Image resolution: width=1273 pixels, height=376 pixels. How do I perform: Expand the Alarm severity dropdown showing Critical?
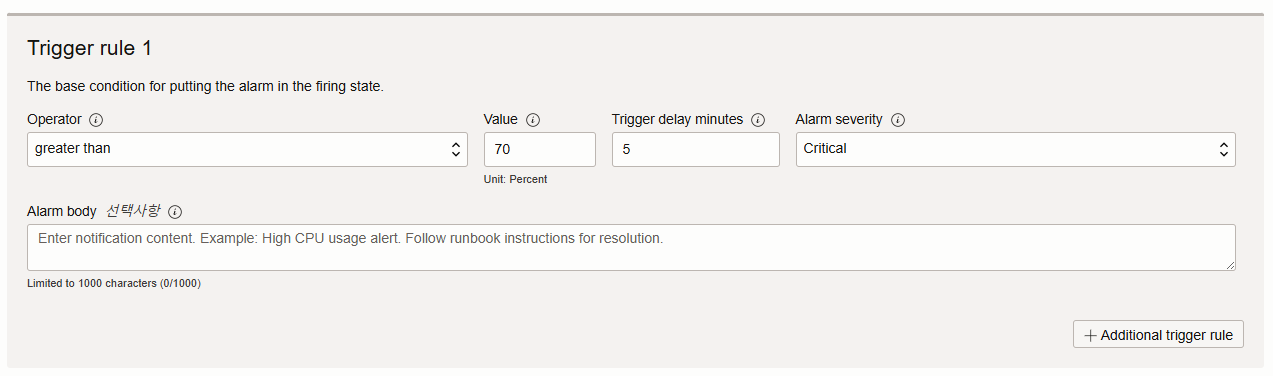(1015, 149)
